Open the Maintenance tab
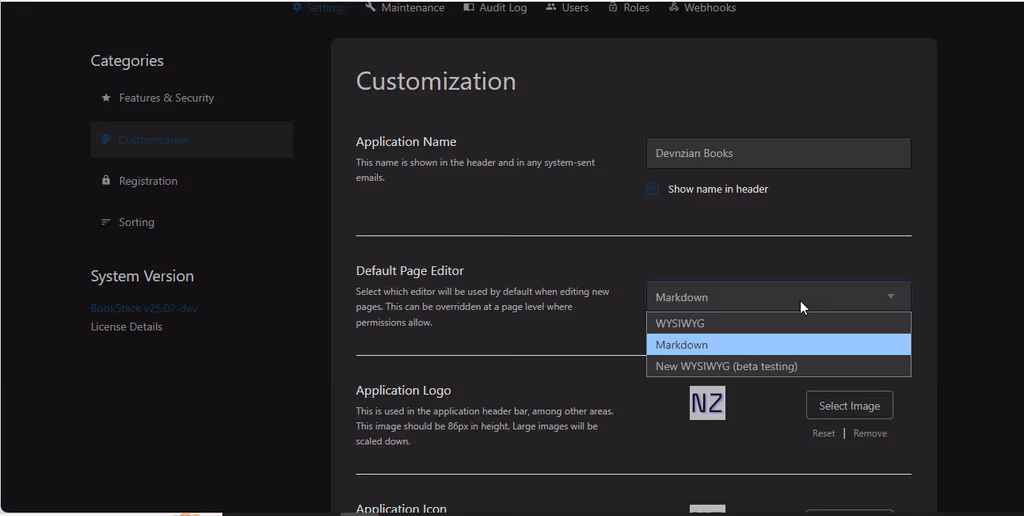 [x=405, y=7]
